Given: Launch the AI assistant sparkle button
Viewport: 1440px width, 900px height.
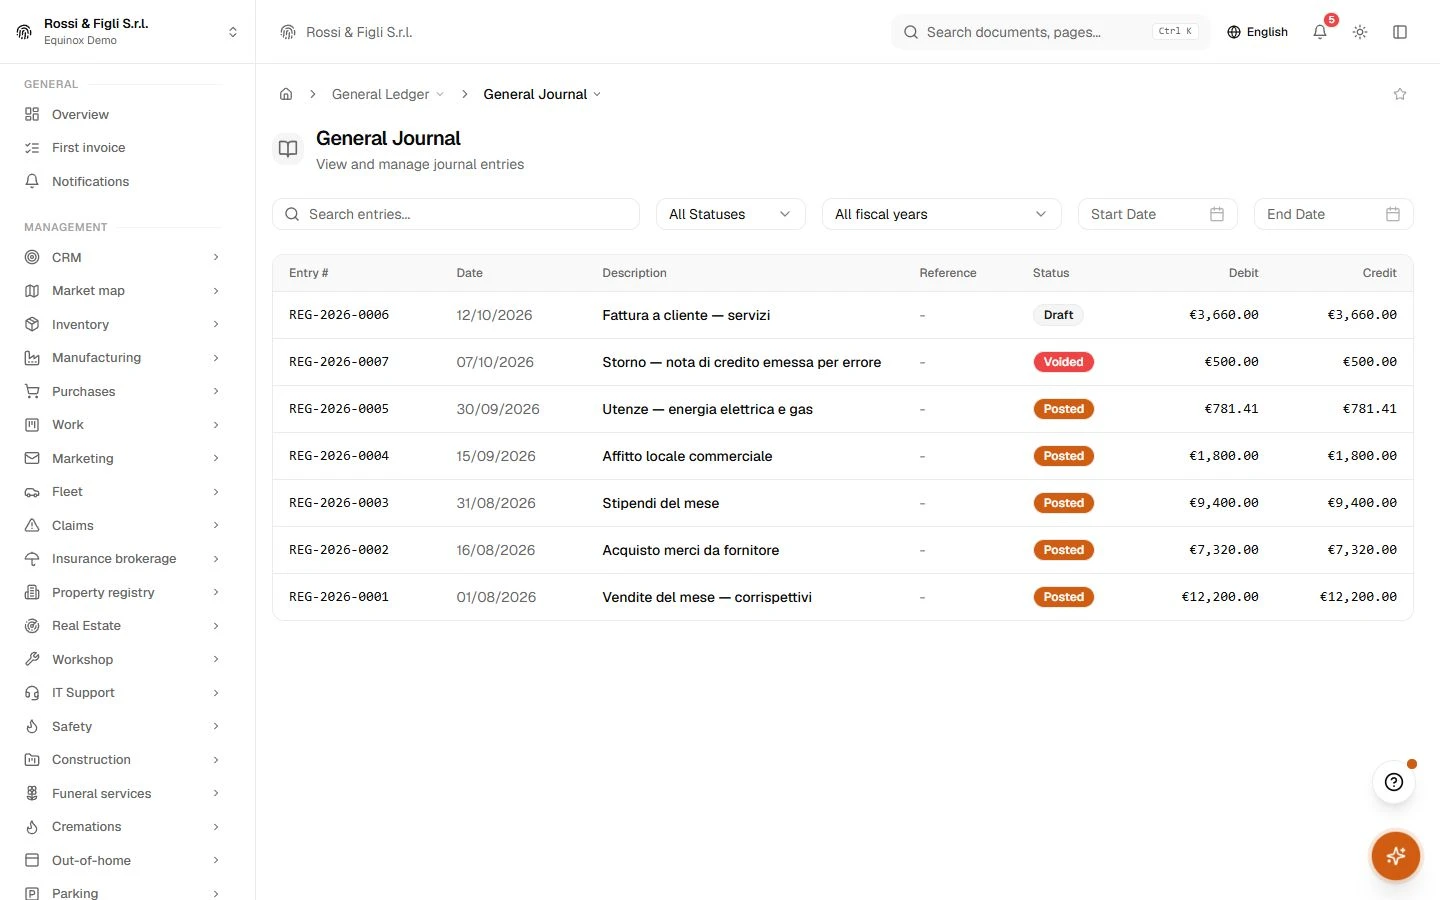Looking at the screenshot, I should point(1396,856).
